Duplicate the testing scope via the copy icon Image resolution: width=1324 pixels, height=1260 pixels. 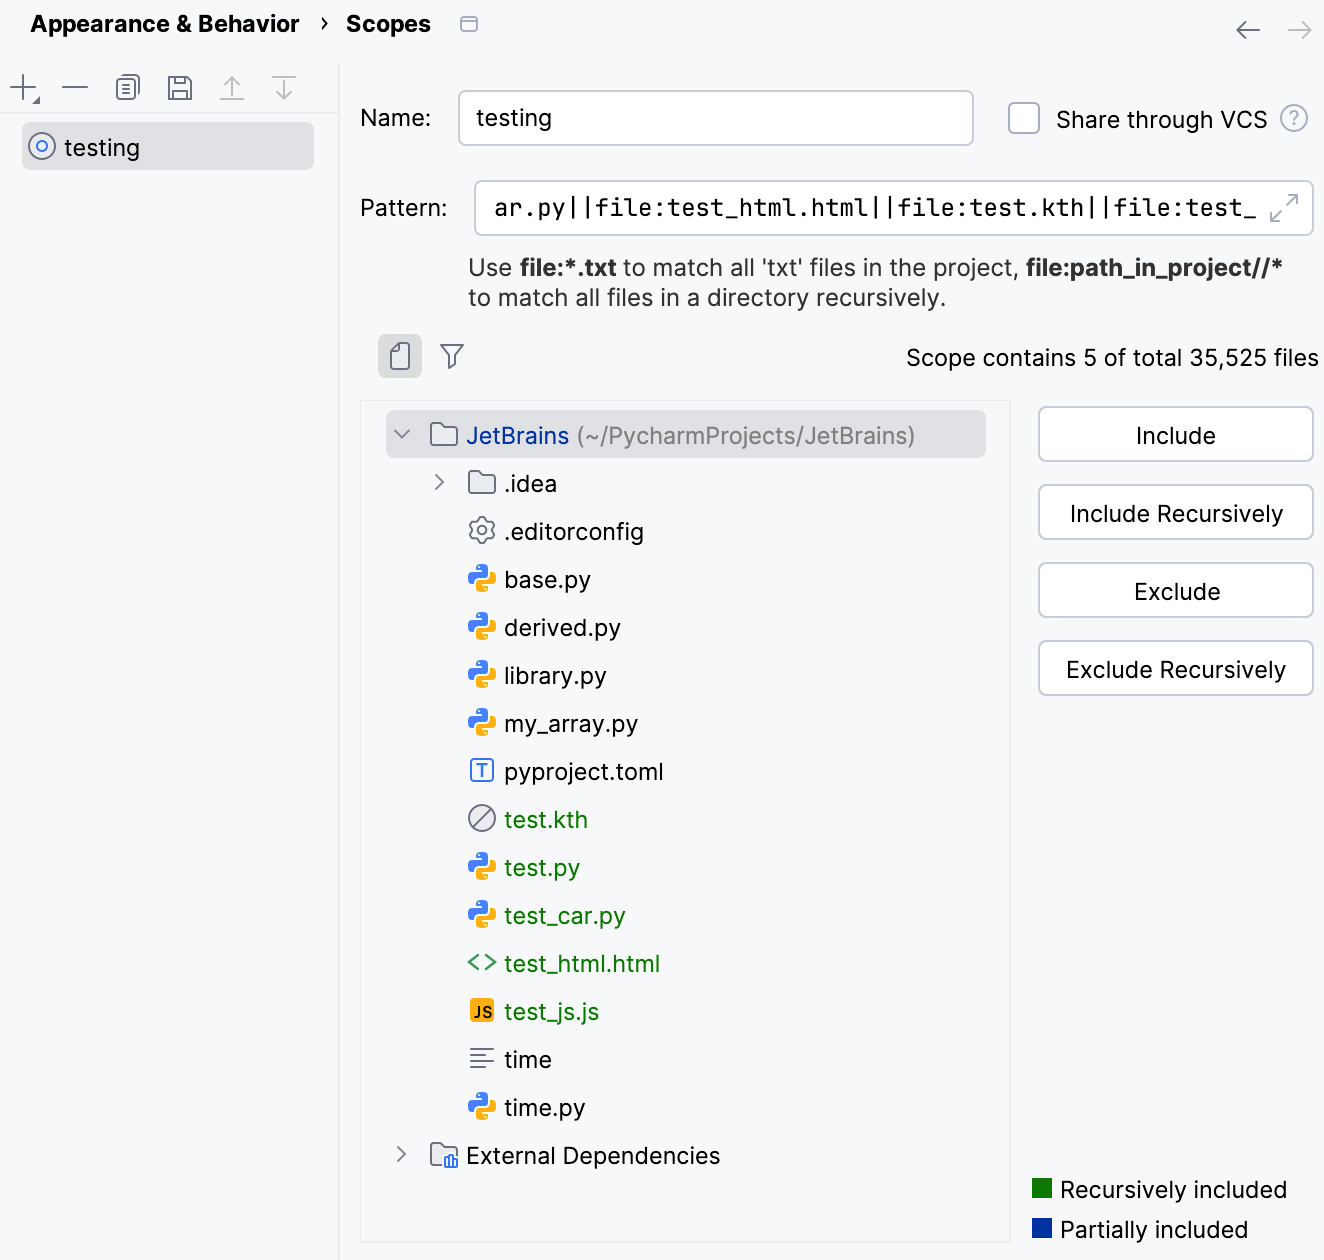coord(127,87)
